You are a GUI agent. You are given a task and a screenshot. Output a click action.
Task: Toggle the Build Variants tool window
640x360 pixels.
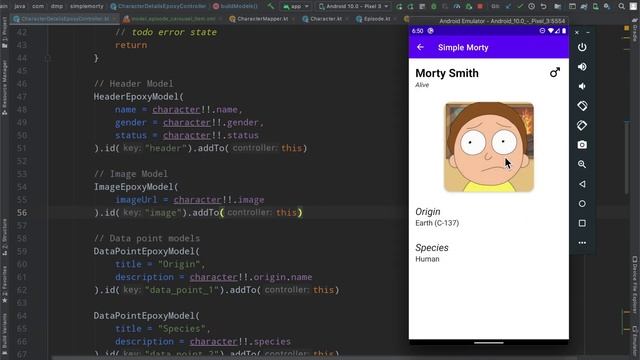[4, 333]
